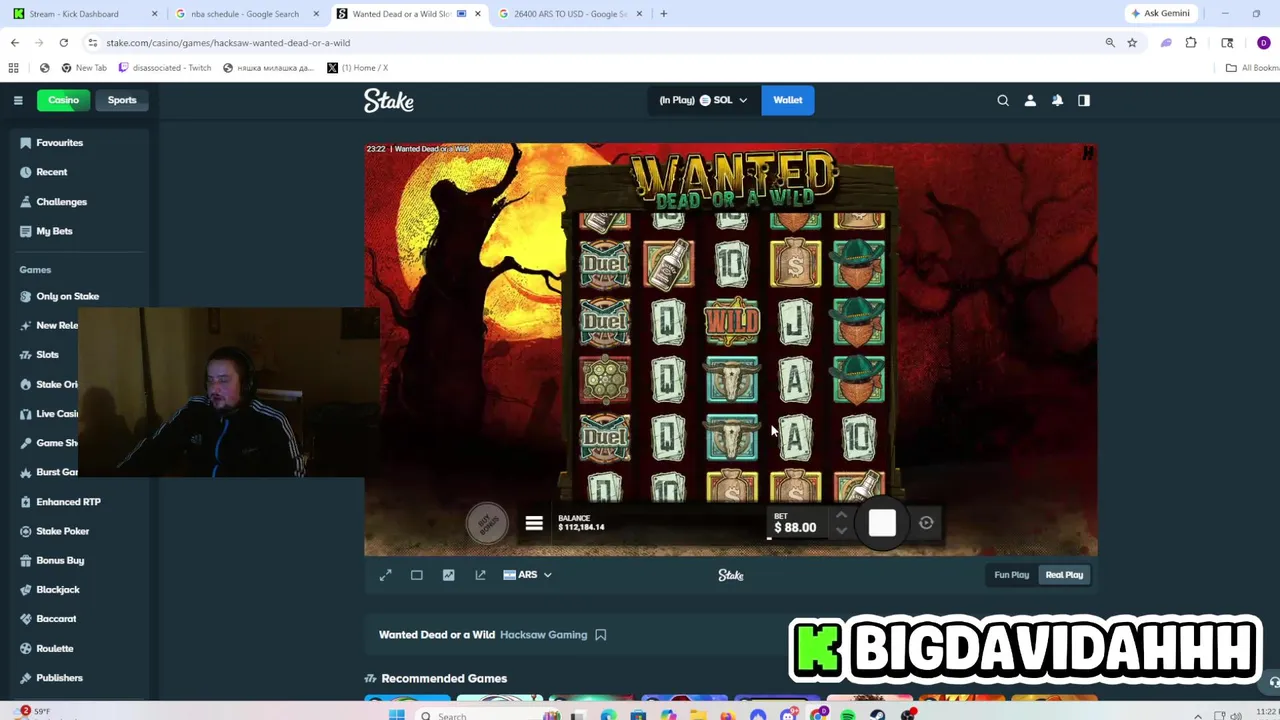Click the Recommended Games heading

click(x=444, y=679)
